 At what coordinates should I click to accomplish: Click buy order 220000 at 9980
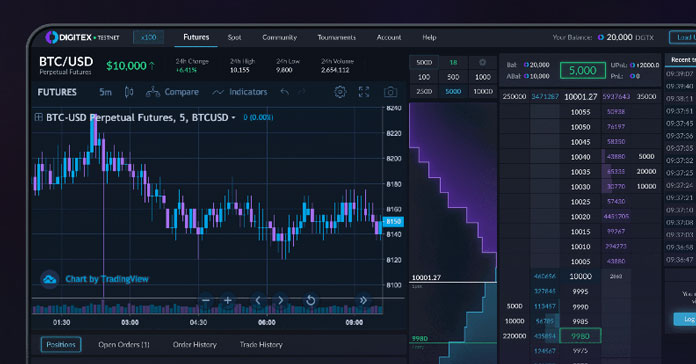(514, 336)
